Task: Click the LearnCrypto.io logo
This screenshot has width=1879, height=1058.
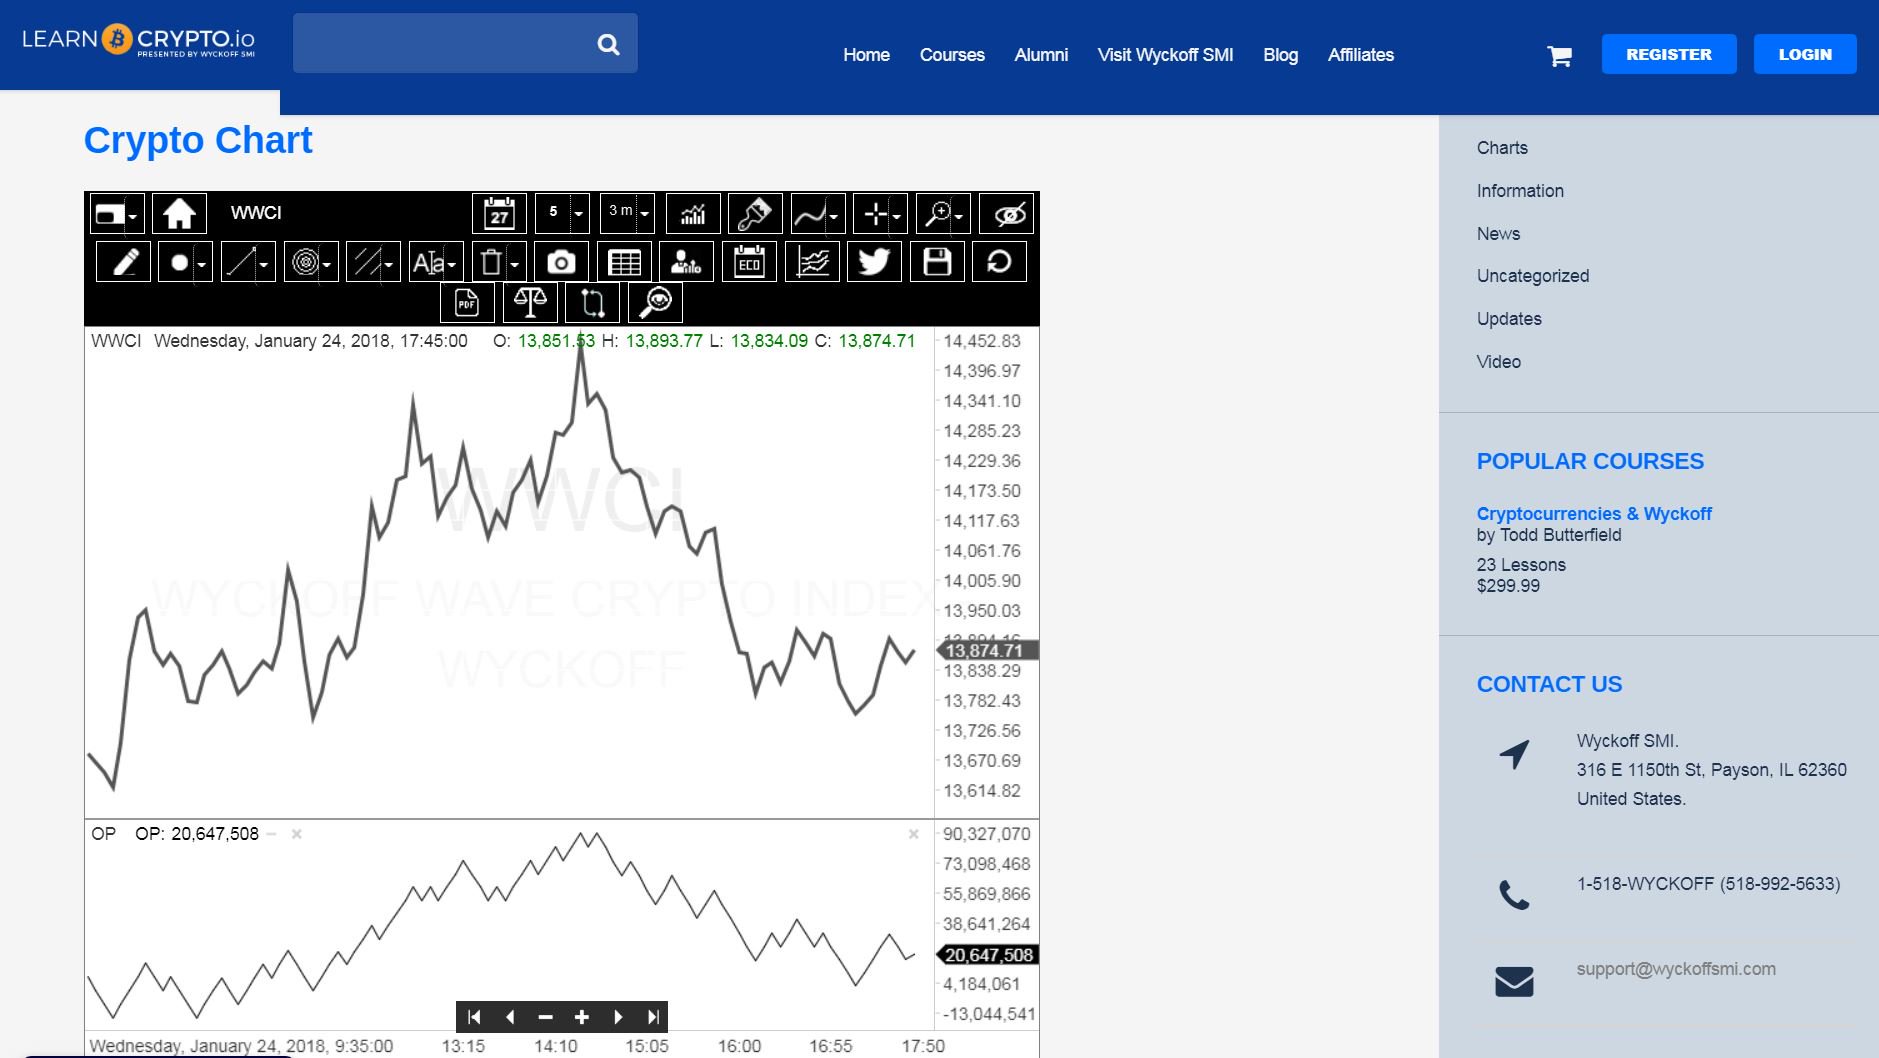Action: point(138,41)
